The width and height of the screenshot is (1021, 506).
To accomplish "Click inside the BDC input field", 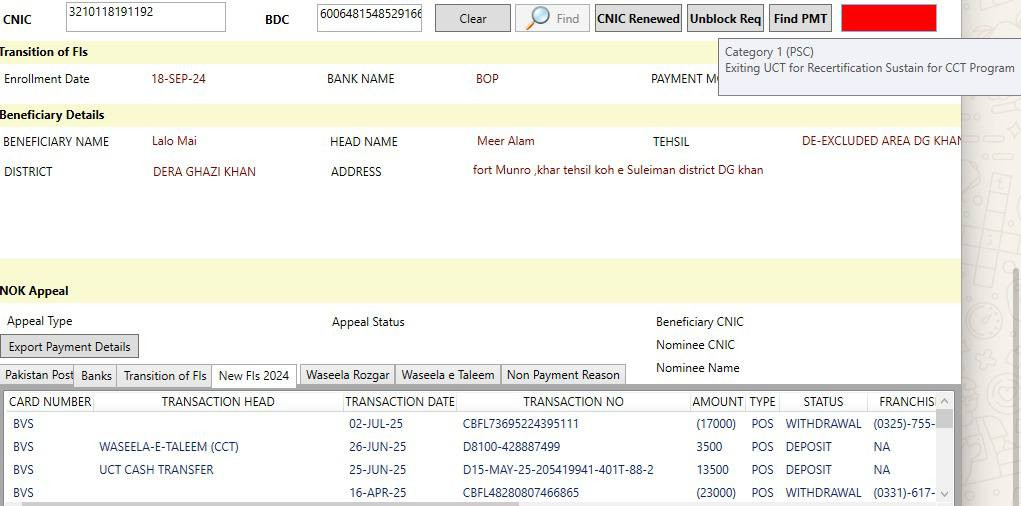I will [369, 16].
